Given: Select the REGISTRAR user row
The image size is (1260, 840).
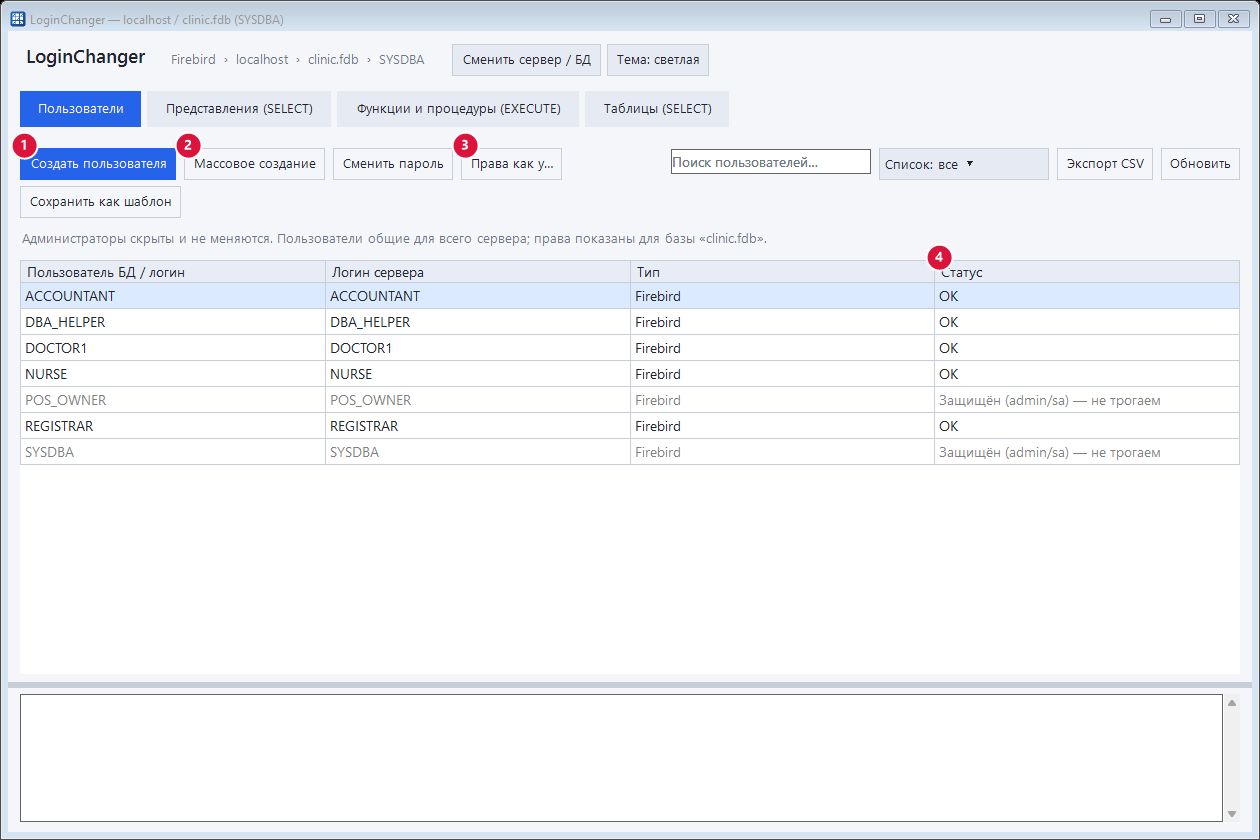Looking at the screenshot, I should (x=630, y=426).
